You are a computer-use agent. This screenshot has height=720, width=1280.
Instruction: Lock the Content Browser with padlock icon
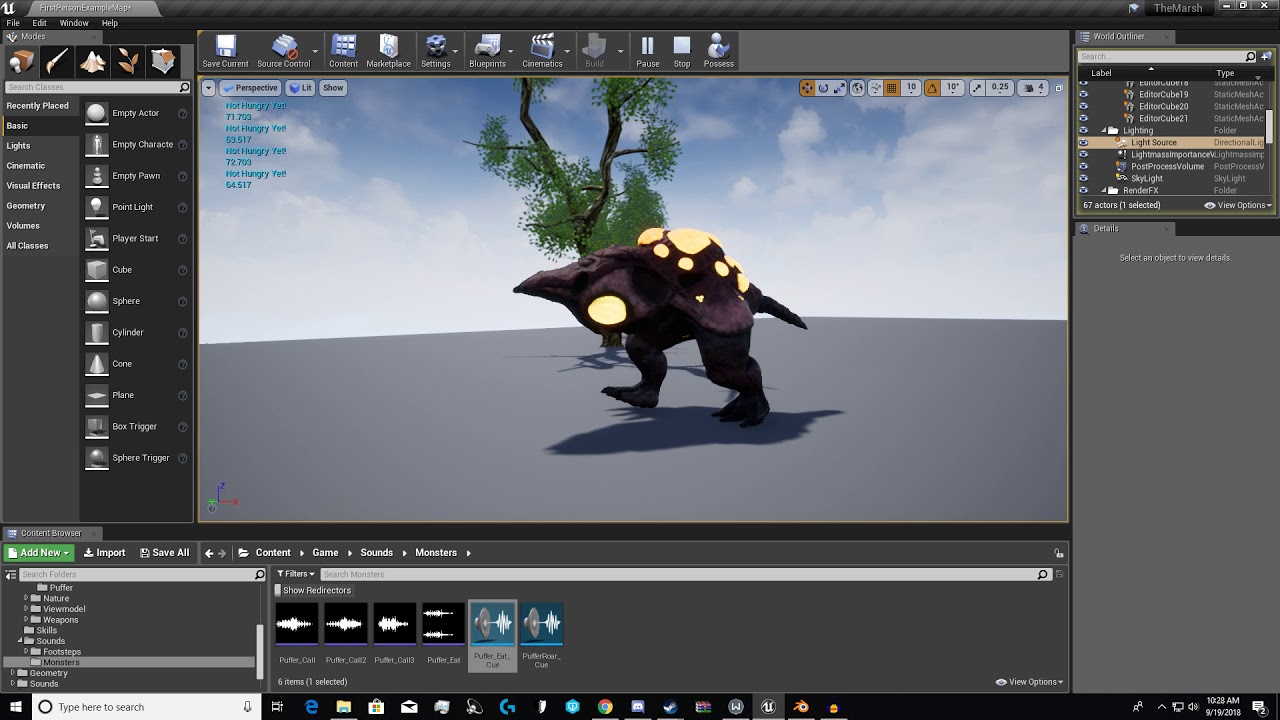pos(1059,553)
